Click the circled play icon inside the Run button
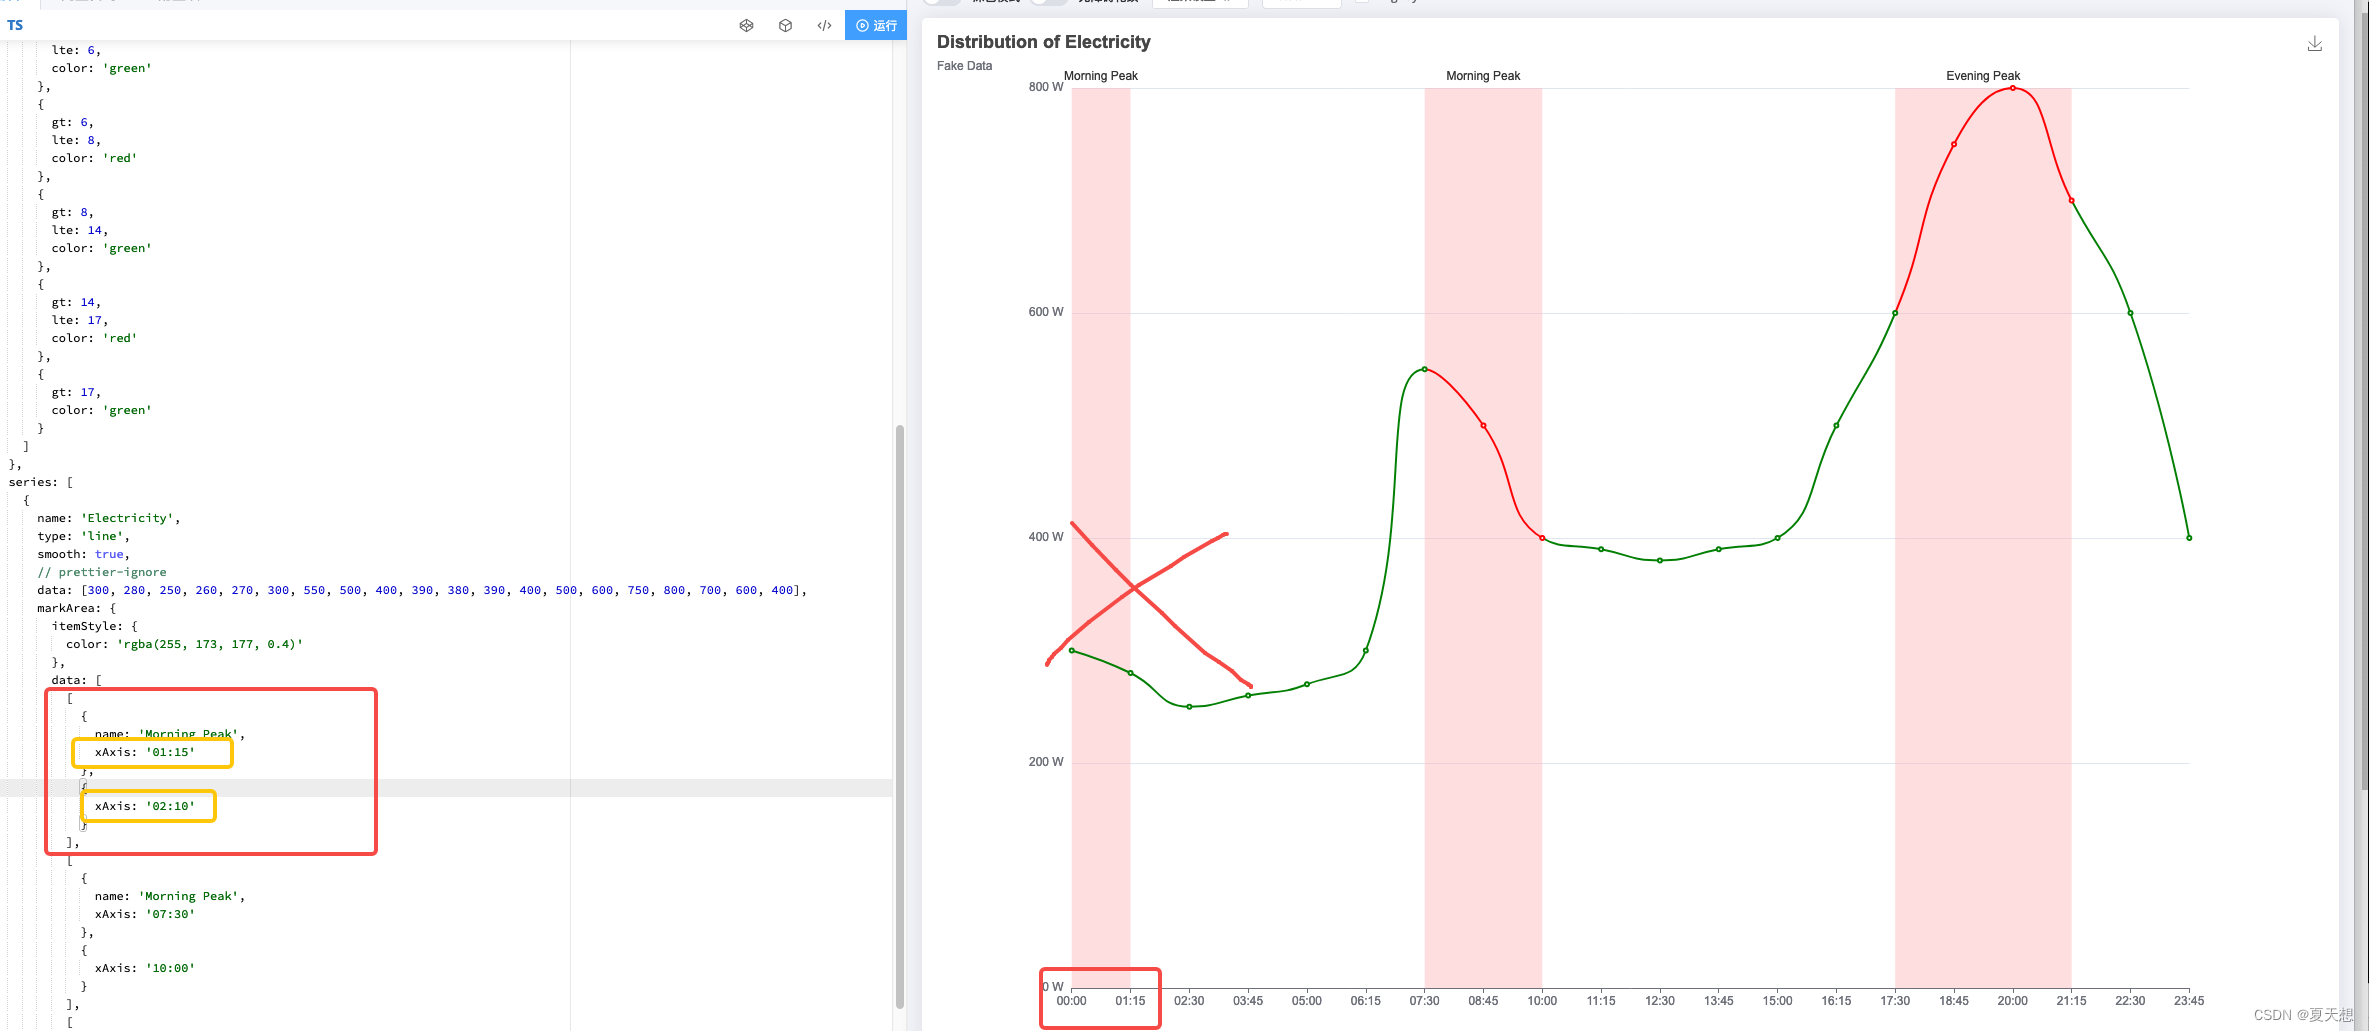This screenshot has height=1031, width=2369. click(863, 25)
